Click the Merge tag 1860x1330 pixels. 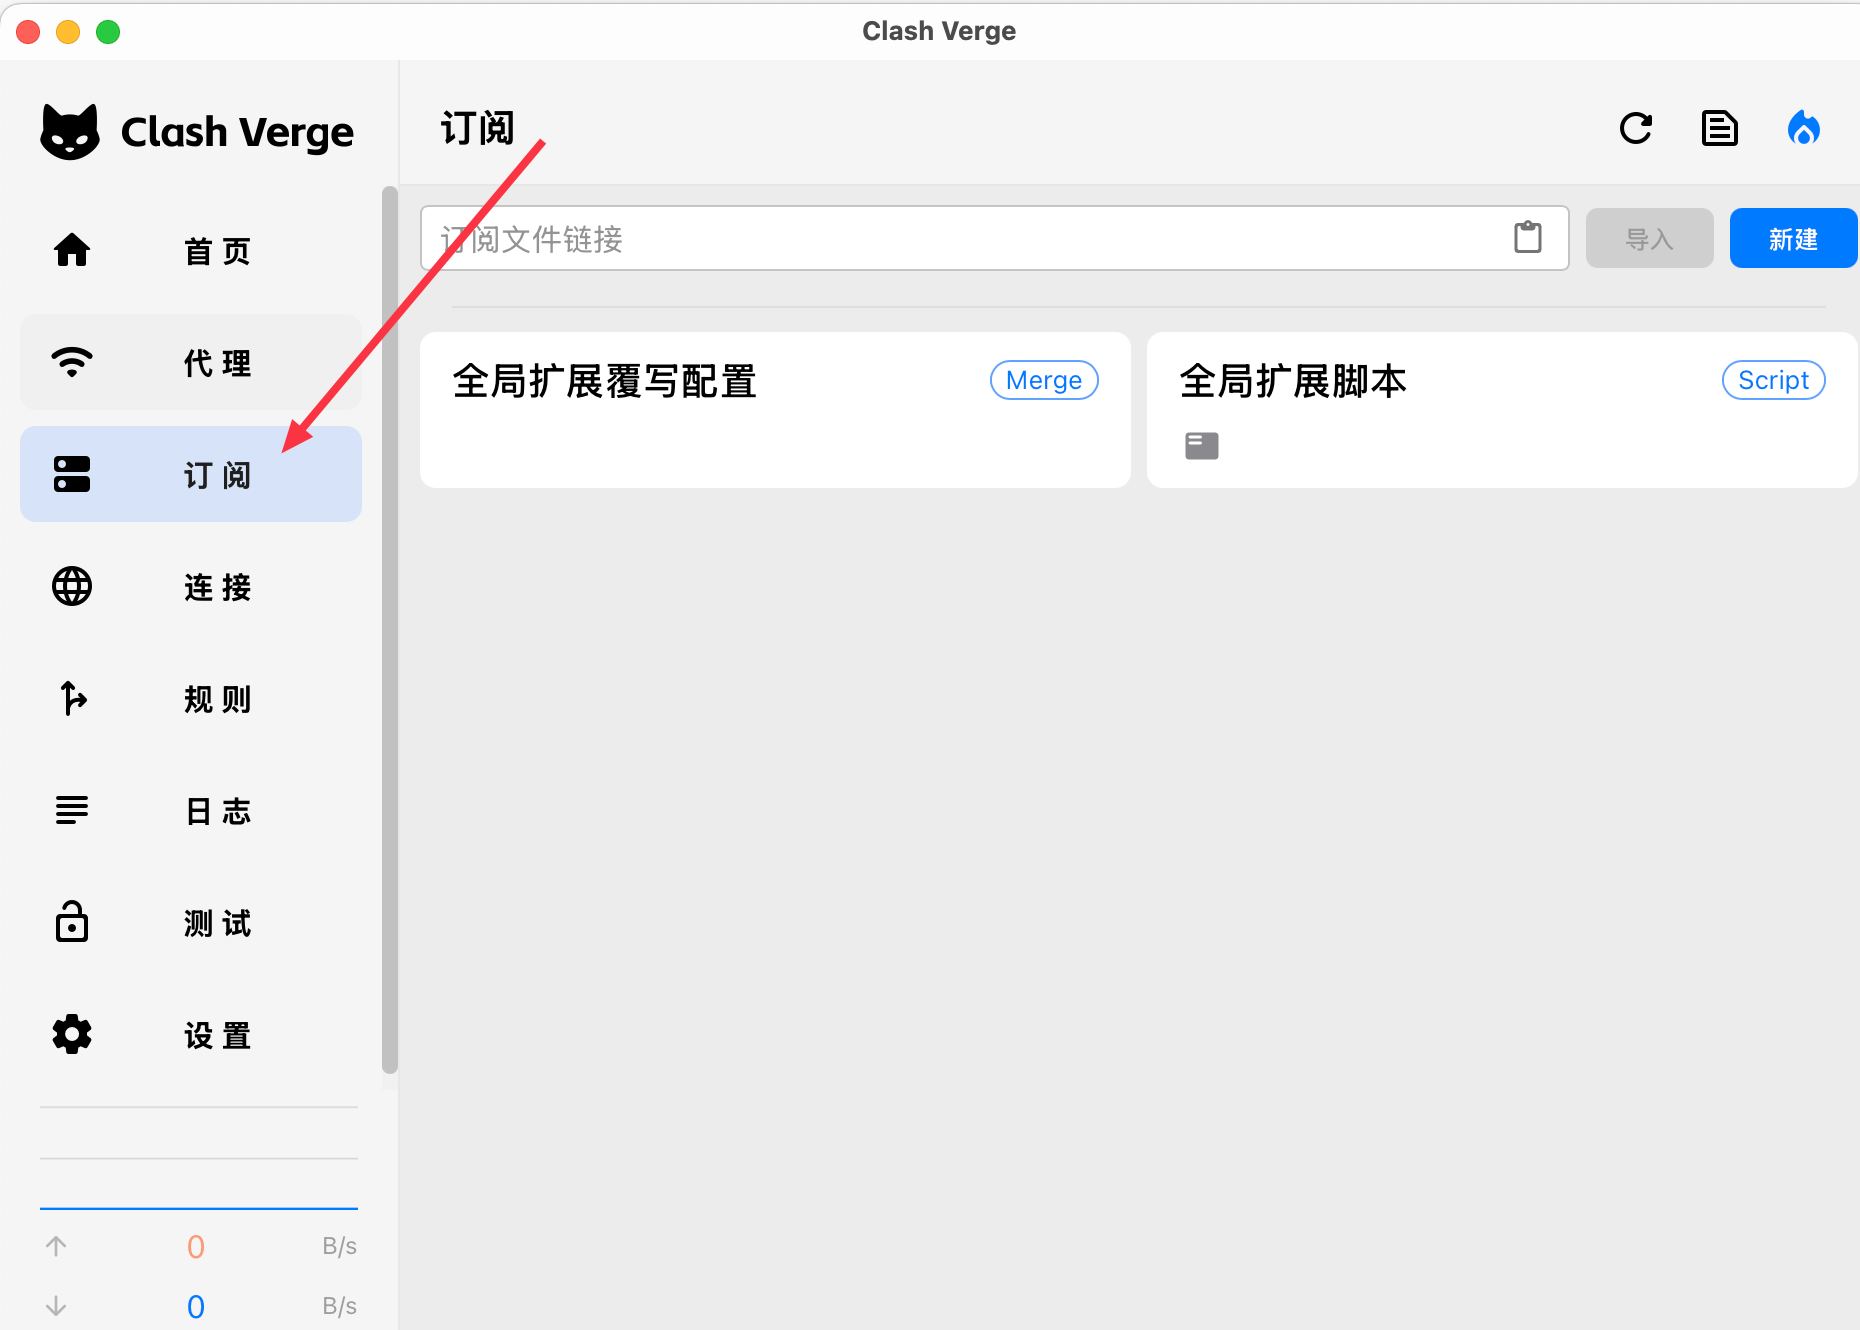[1044, 380]
